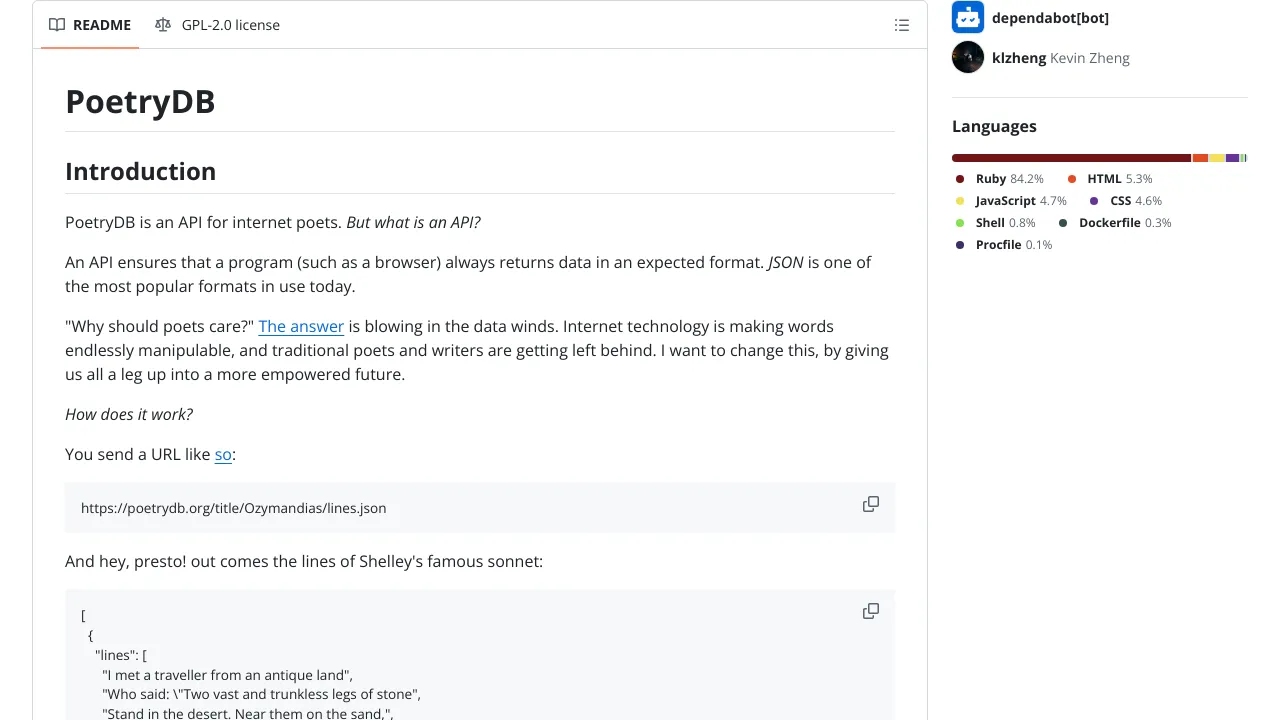Select CSS 4.6% language
The image size is (1280, 720).
click(x=1125, y=201)
